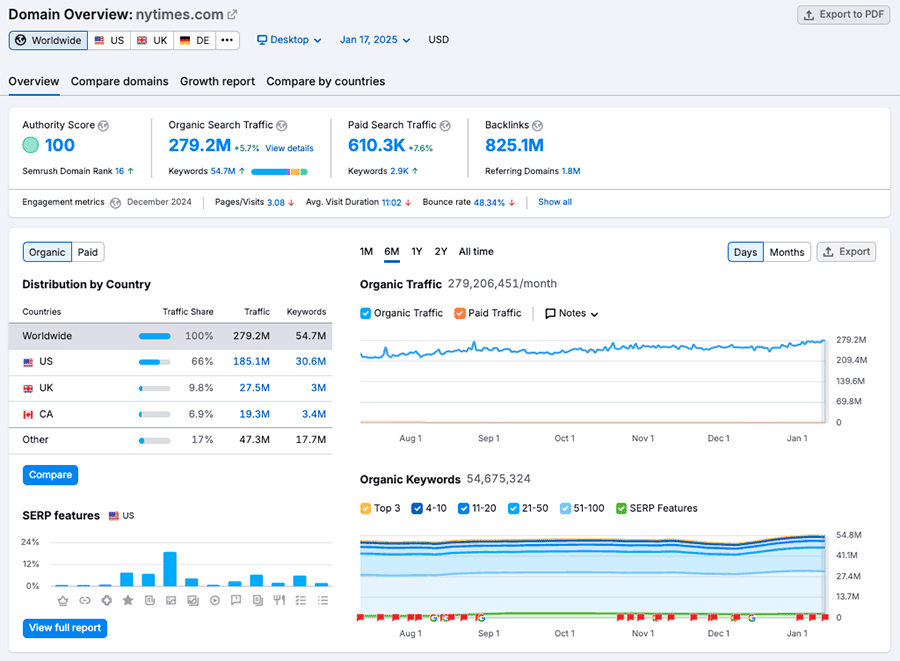This screenshot has width=900, height=661.
Task: Select speech-bubble question SERP icon
Action: [236, 600]
